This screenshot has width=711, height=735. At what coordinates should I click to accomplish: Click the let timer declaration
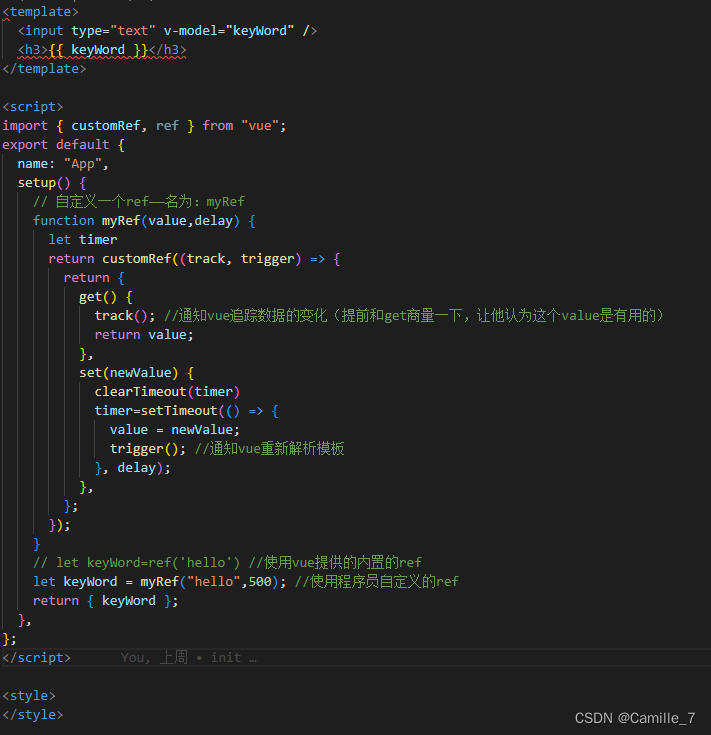point(82,240)
